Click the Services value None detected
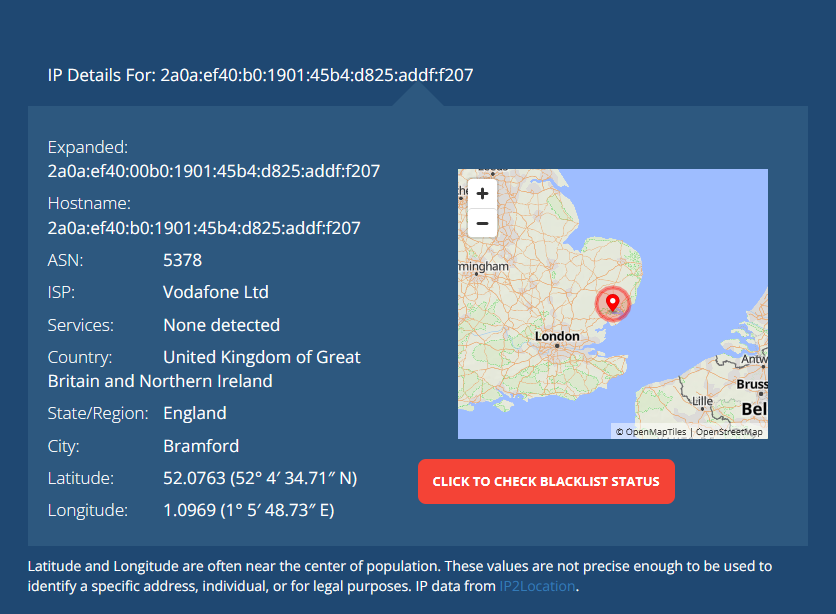 point(222,325)
